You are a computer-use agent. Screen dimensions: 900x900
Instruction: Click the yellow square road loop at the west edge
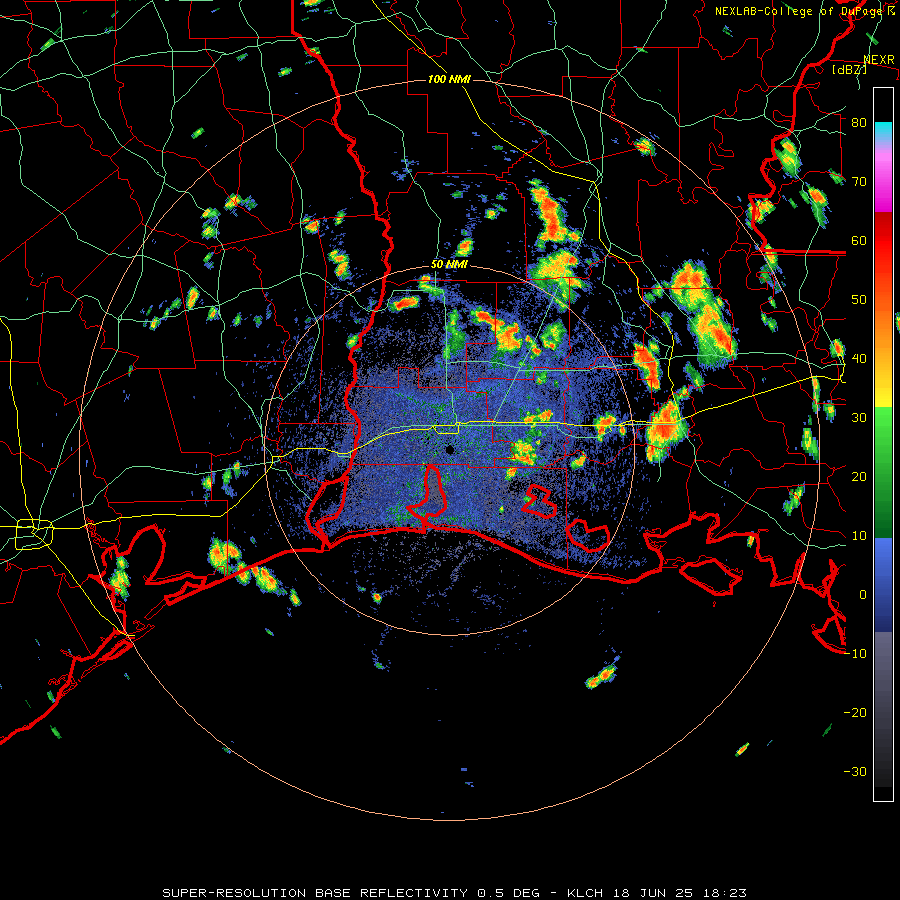coord(34,534)
